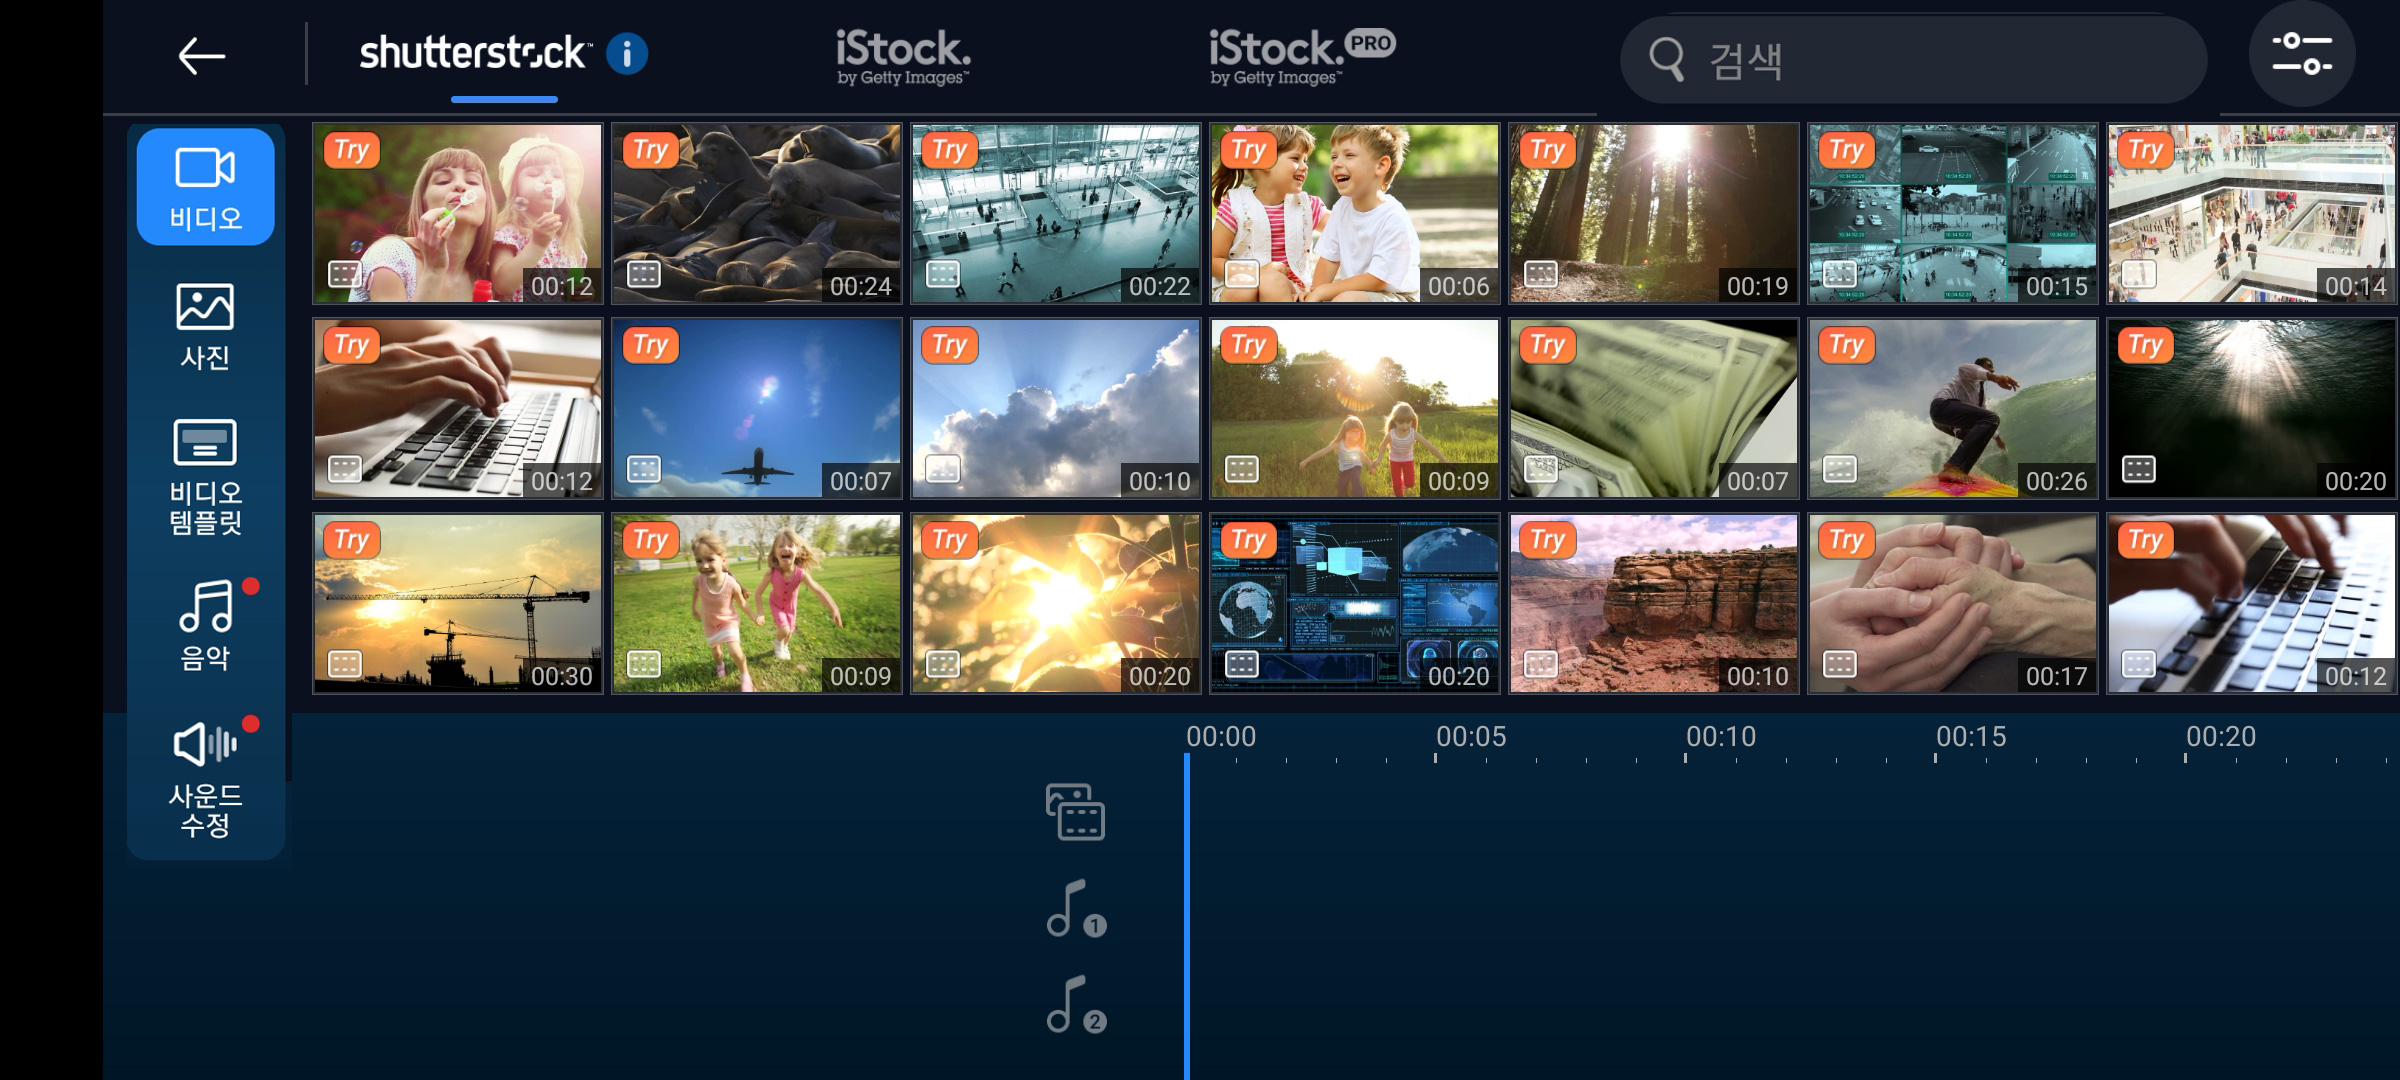Viewport: 2400px width, 1080px height.
Task: Open the filter settings sliders icon
Action: 2302,54
